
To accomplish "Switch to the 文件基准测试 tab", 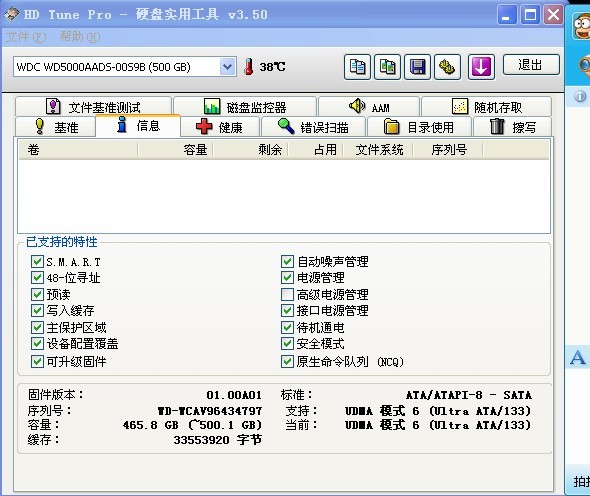I will [x=93, y=107].
